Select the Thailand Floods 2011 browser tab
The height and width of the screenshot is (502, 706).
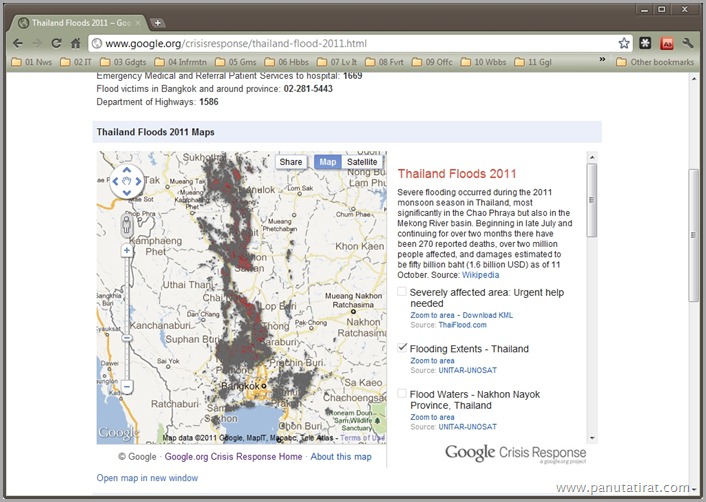[x=81, y=23]
